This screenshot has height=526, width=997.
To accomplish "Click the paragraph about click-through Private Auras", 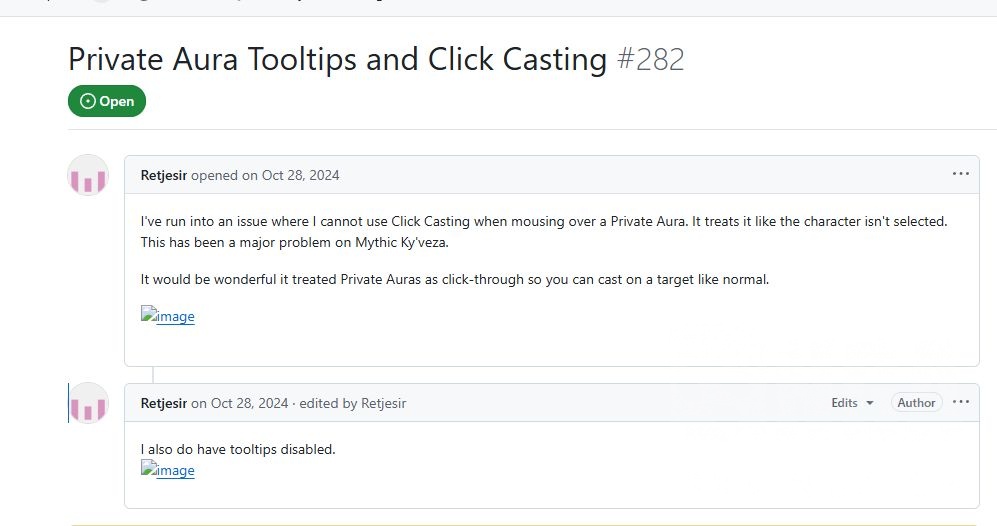I will click(x=455, y=279).
